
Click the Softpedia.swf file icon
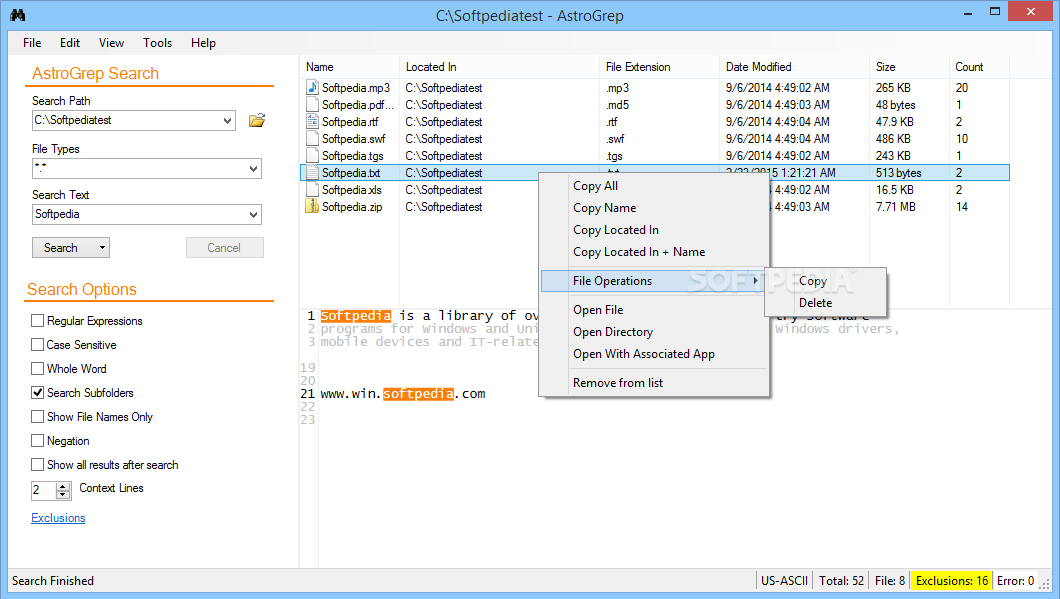pyautogui.click(x=312, y=139)
